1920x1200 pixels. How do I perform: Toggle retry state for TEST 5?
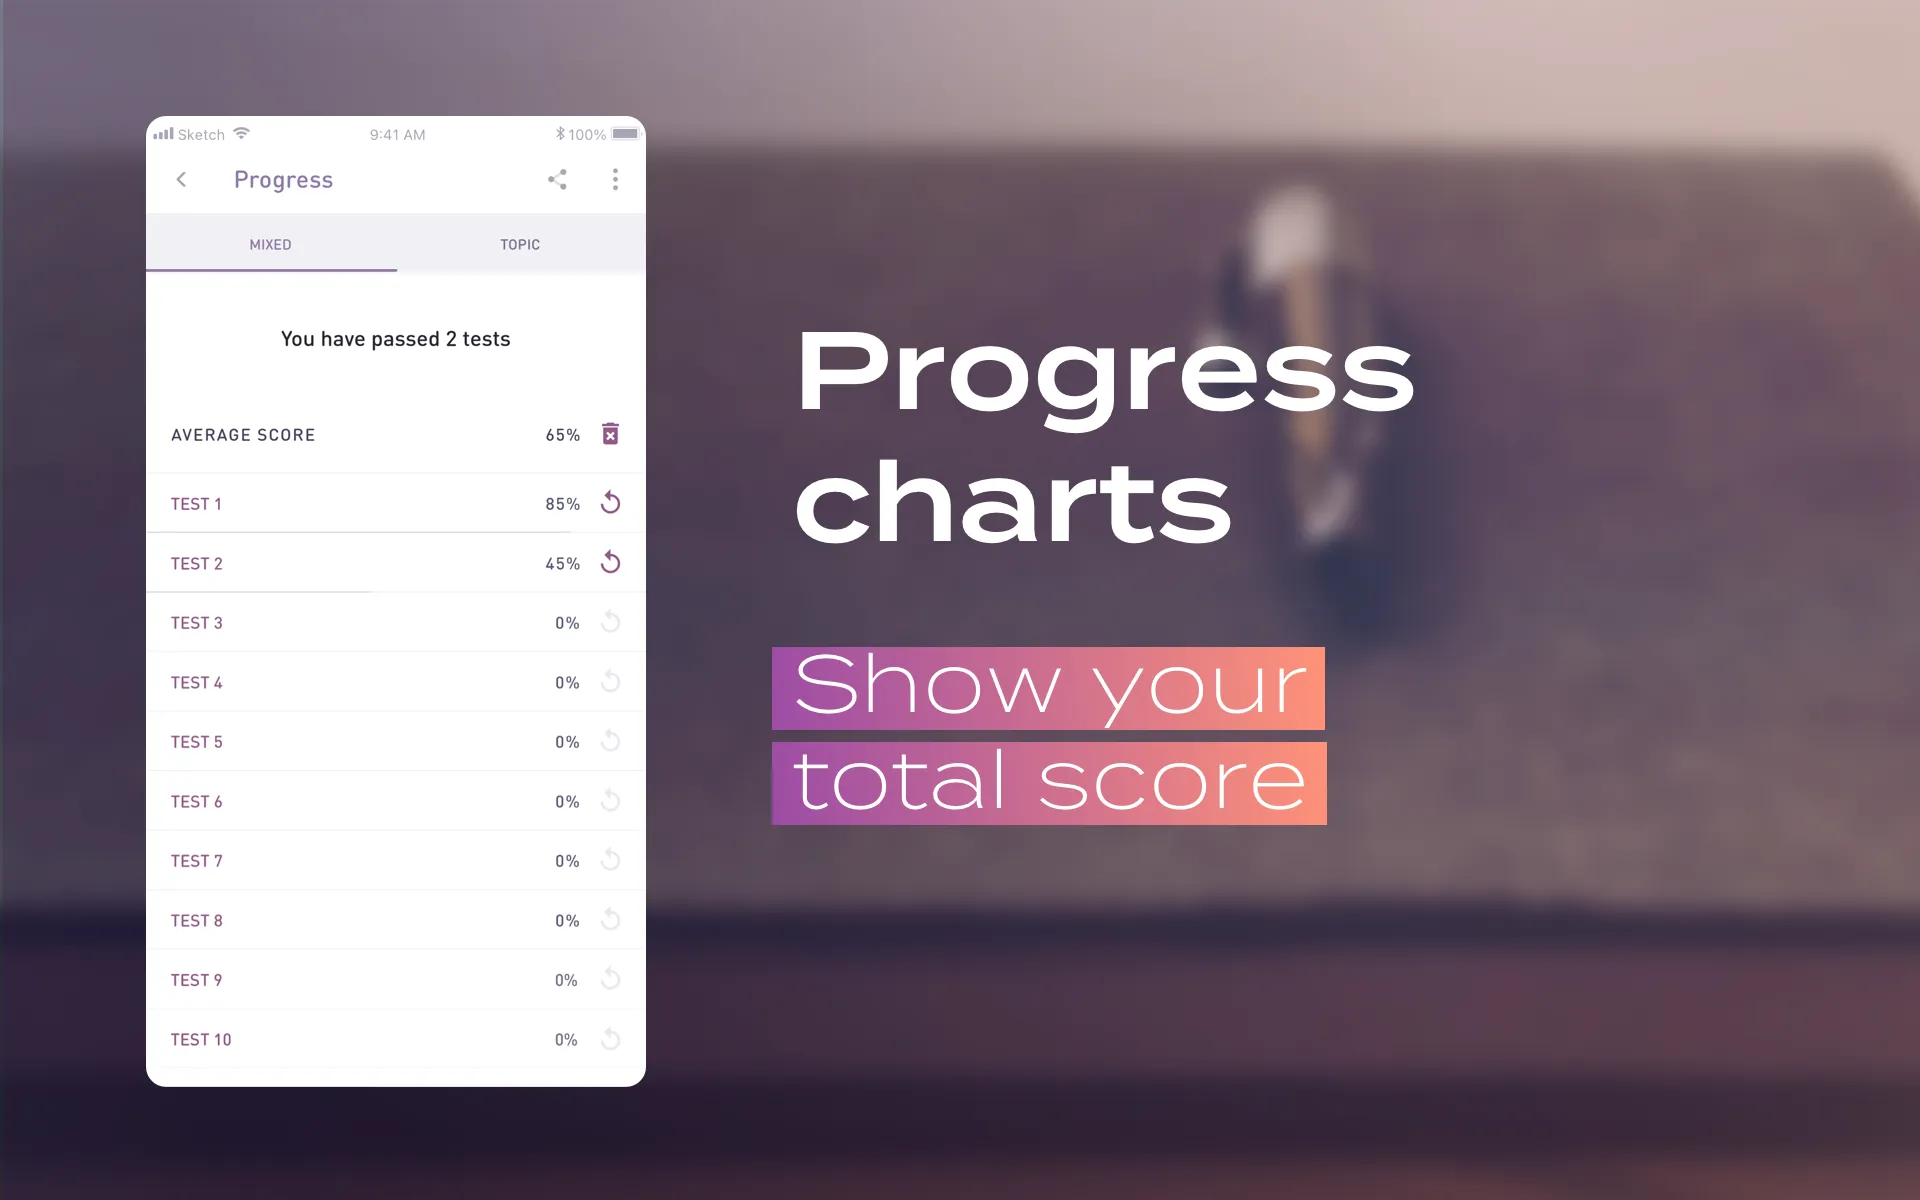click(x=610, y=740)
